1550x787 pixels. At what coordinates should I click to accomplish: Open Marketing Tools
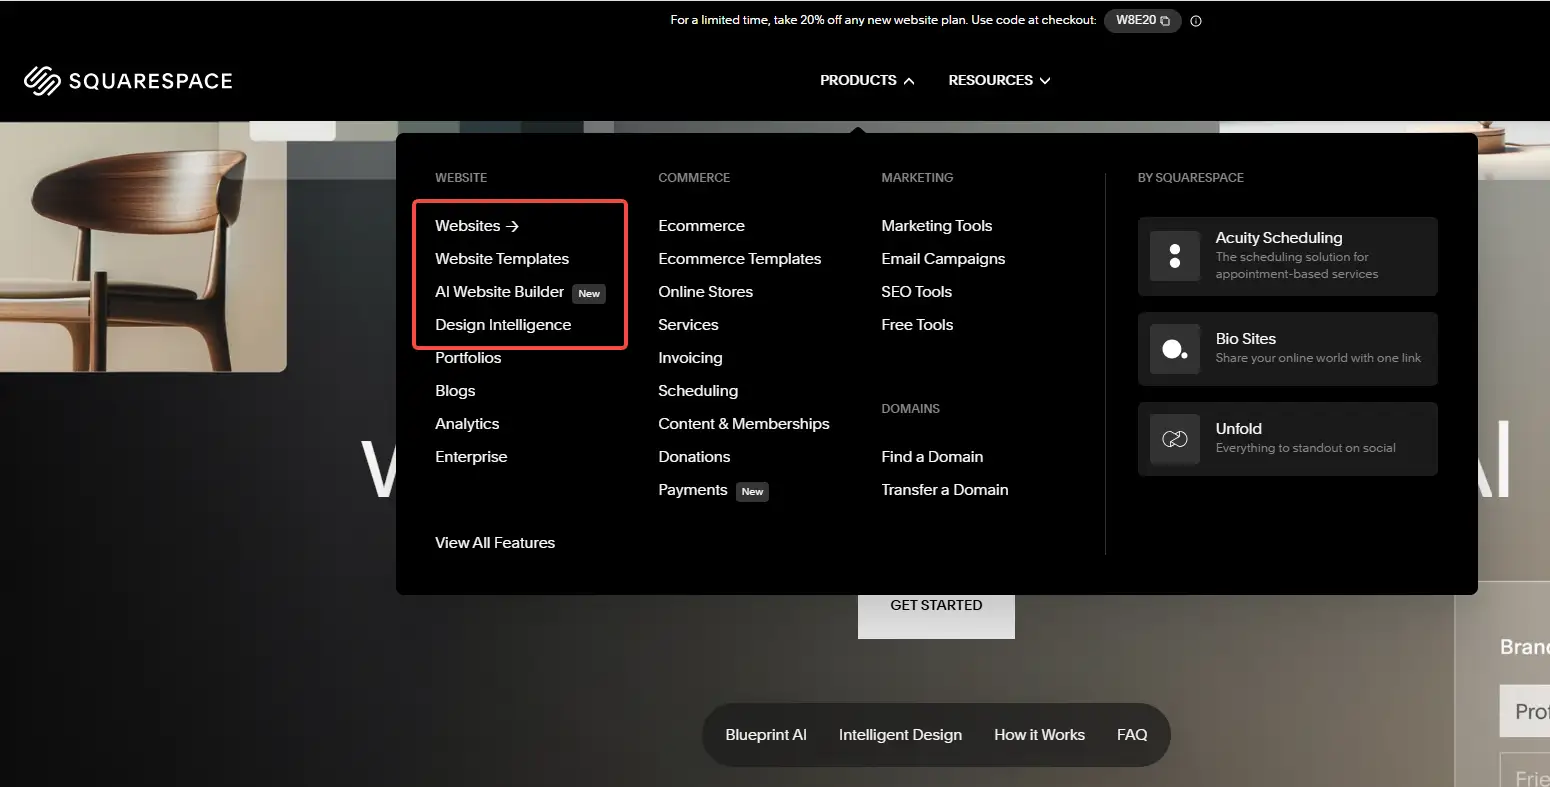pos(937,226)
